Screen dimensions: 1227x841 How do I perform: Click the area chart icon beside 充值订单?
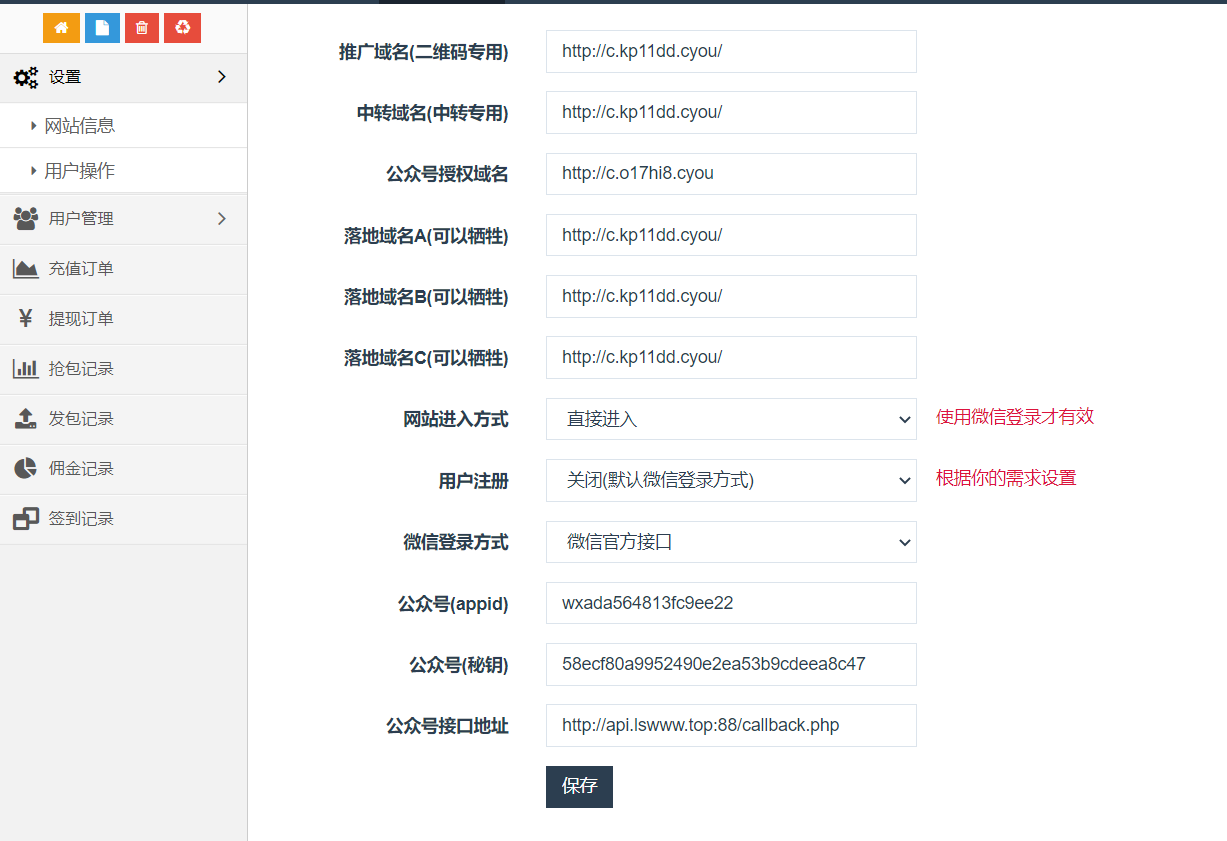26,268
